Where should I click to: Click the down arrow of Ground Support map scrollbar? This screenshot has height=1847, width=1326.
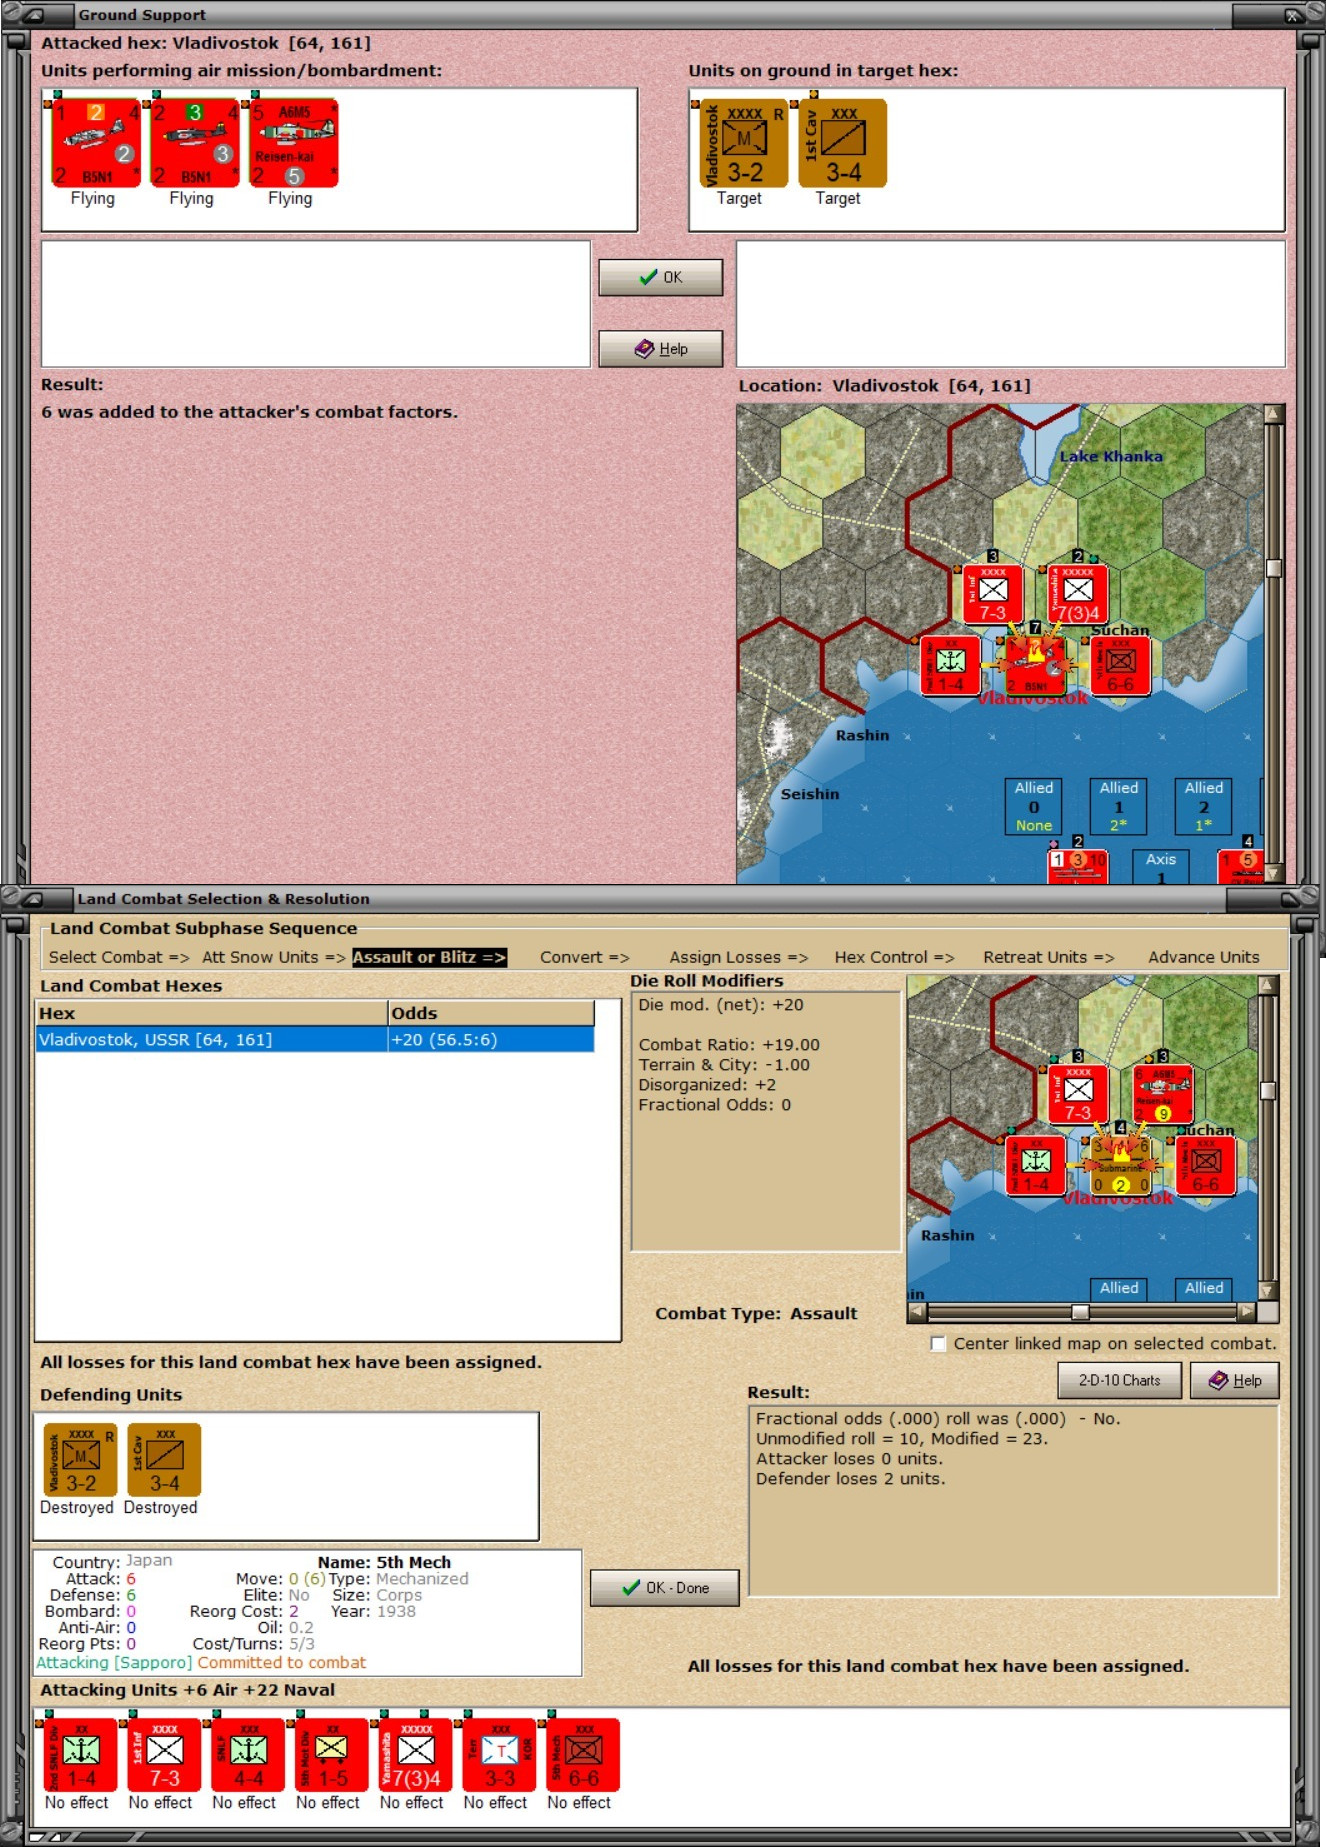[x=1273, y=874]
